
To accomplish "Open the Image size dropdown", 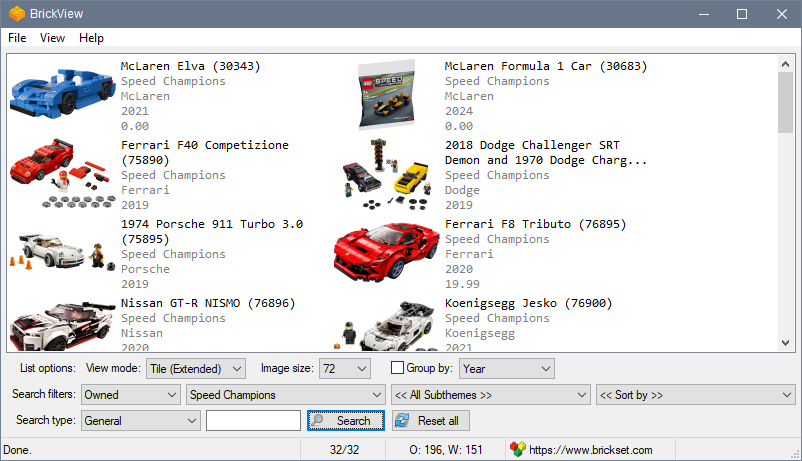I will [344, 369].
